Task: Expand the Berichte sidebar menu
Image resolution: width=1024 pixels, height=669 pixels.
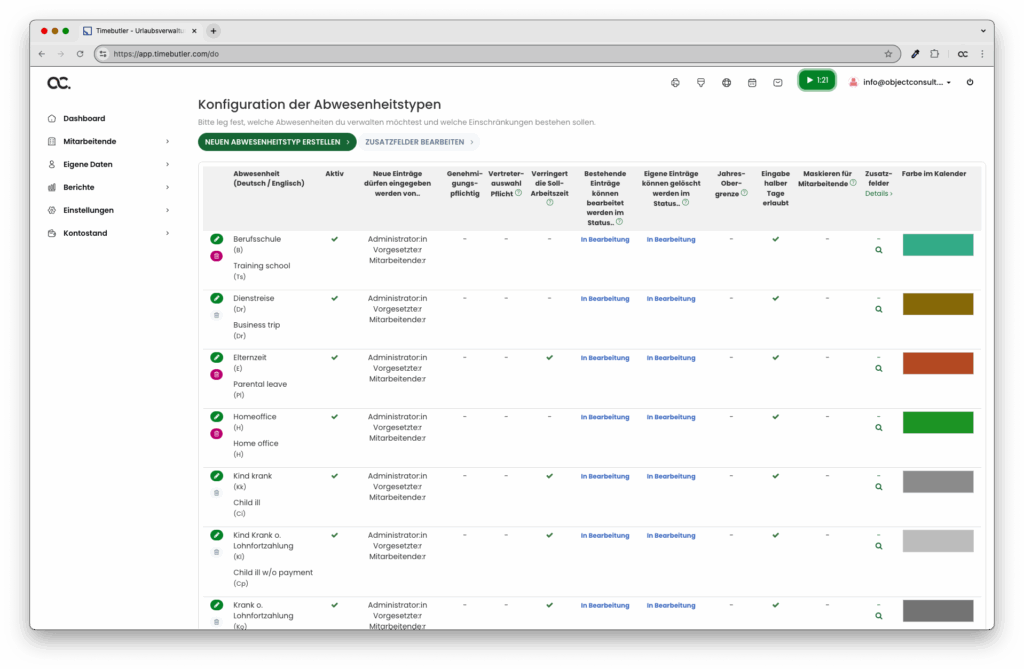Action: [x=108, y=187]
